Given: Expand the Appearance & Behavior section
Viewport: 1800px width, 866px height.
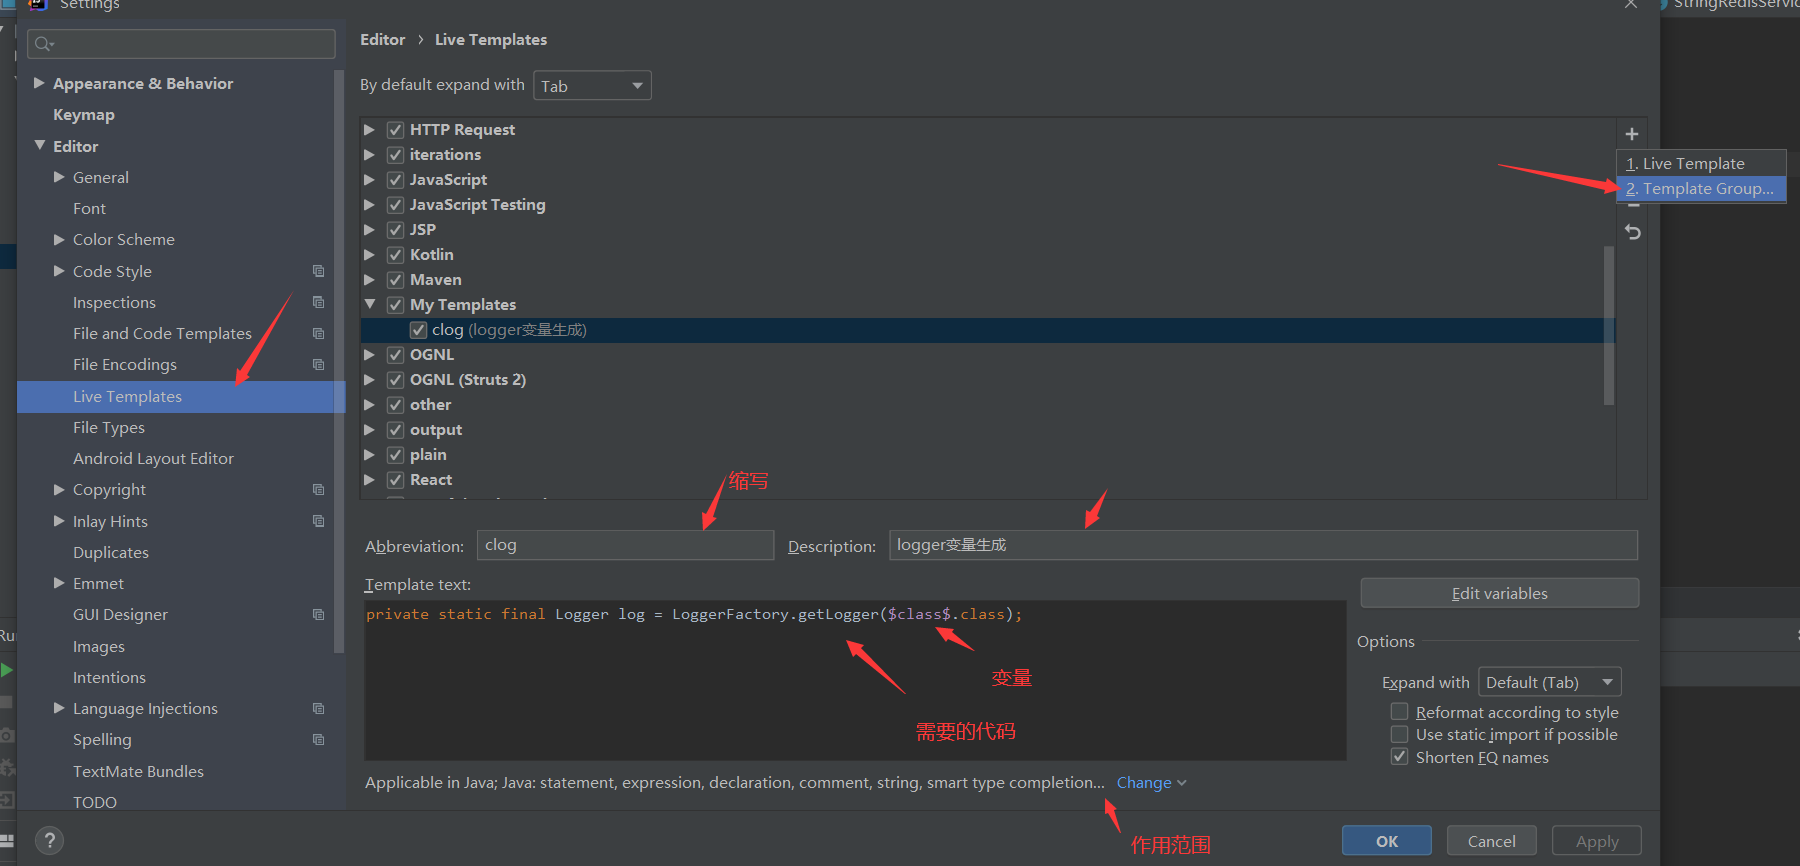Looking at the screenshot, I should 39,83.
